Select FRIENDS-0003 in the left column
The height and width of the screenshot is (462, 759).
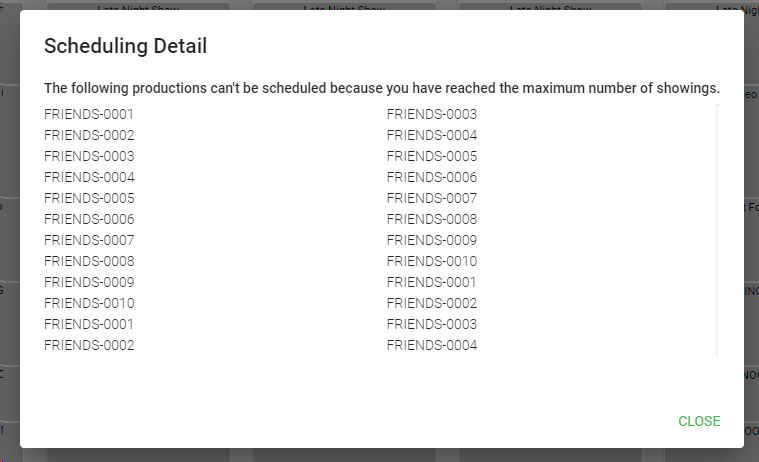[89, 156]
